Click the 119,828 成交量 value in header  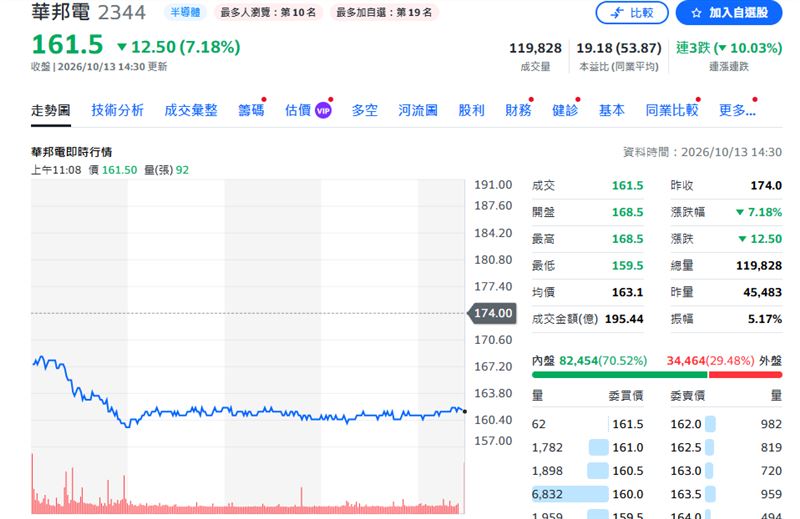[x=535, y=48]
